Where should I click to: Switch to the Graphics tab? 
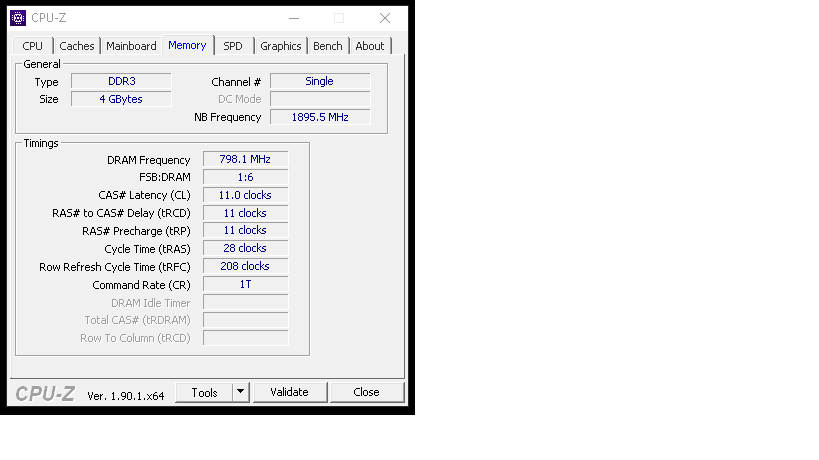point(280,46)
